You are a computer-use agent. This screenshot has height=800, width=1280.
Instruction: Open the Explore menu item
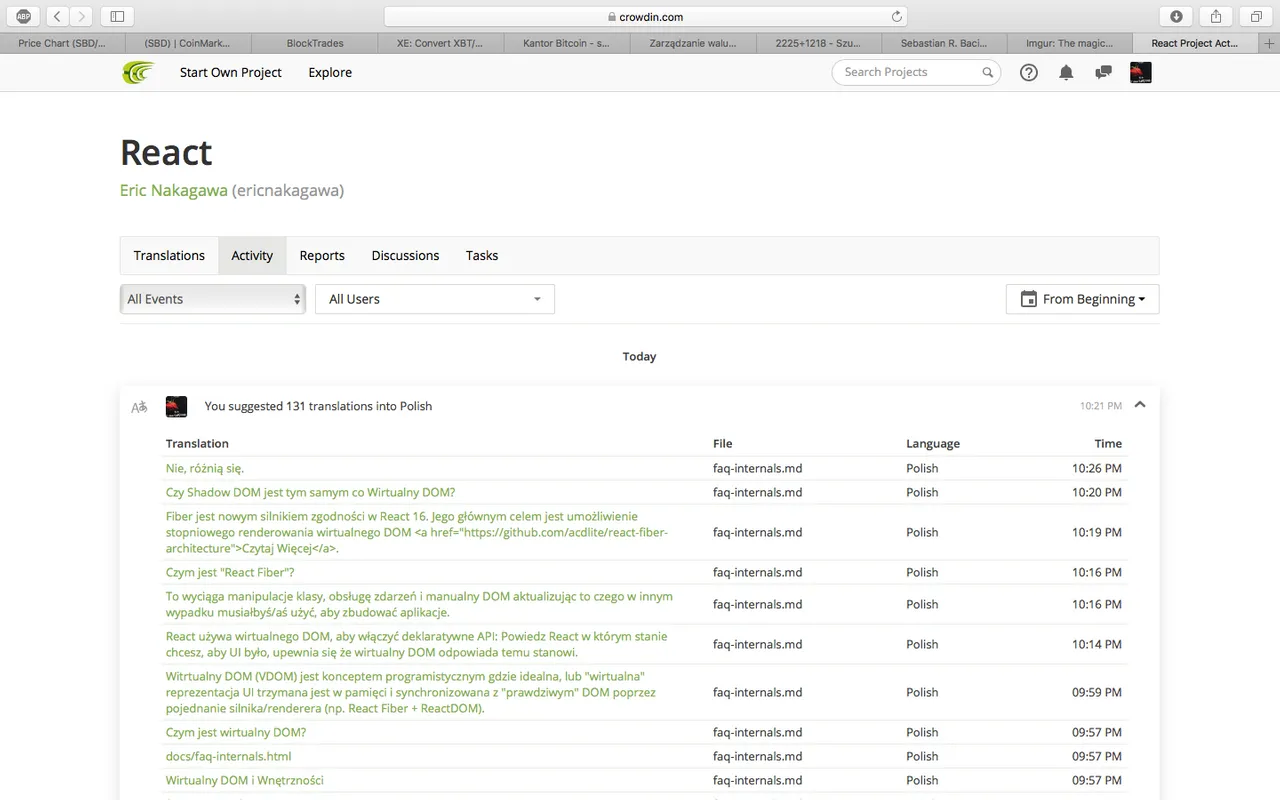(x=330, y=72)
